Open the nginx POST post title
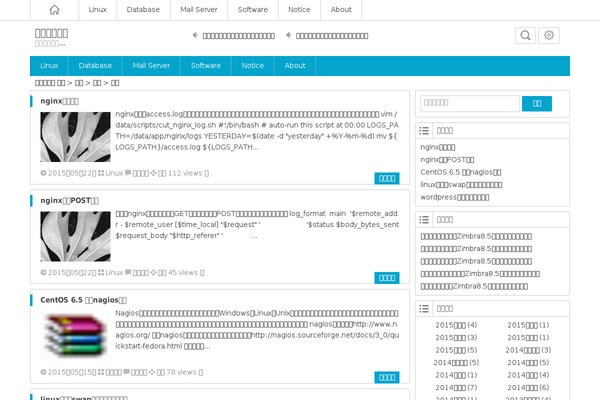The image size is (600, 400). 69,201
